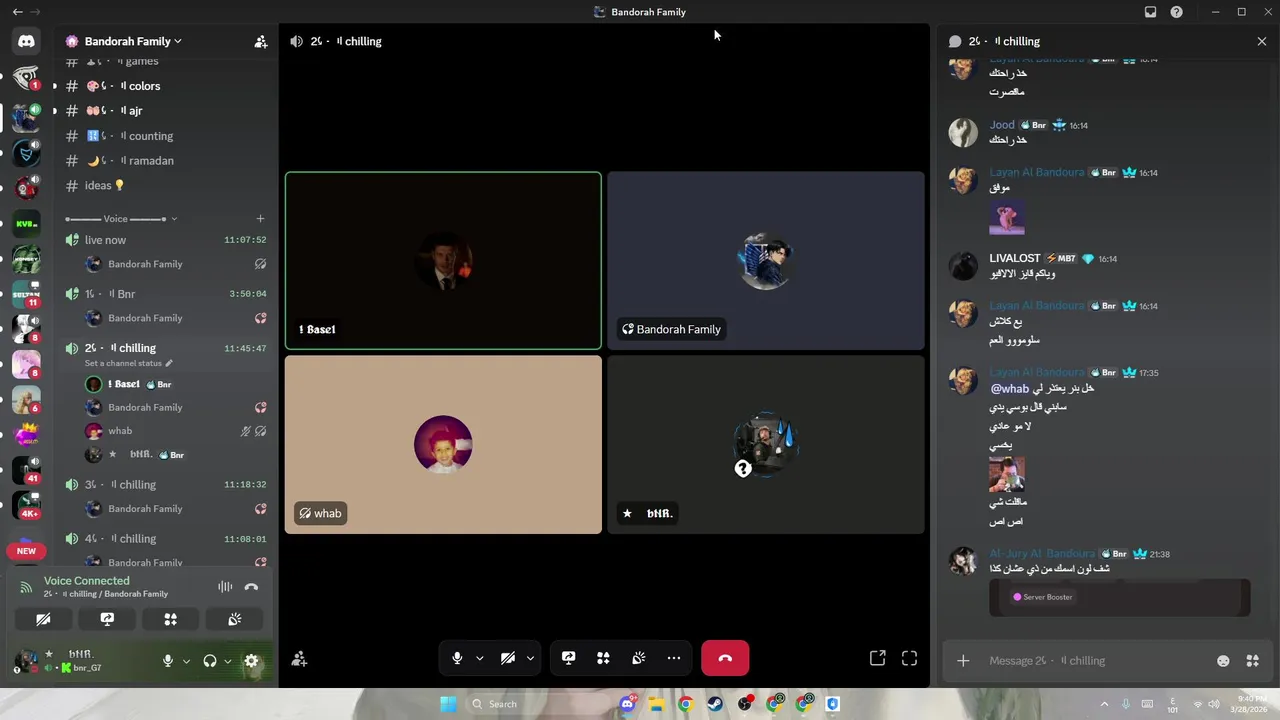Expand input device options beside user panel microphone

click(x=186, y=661)
